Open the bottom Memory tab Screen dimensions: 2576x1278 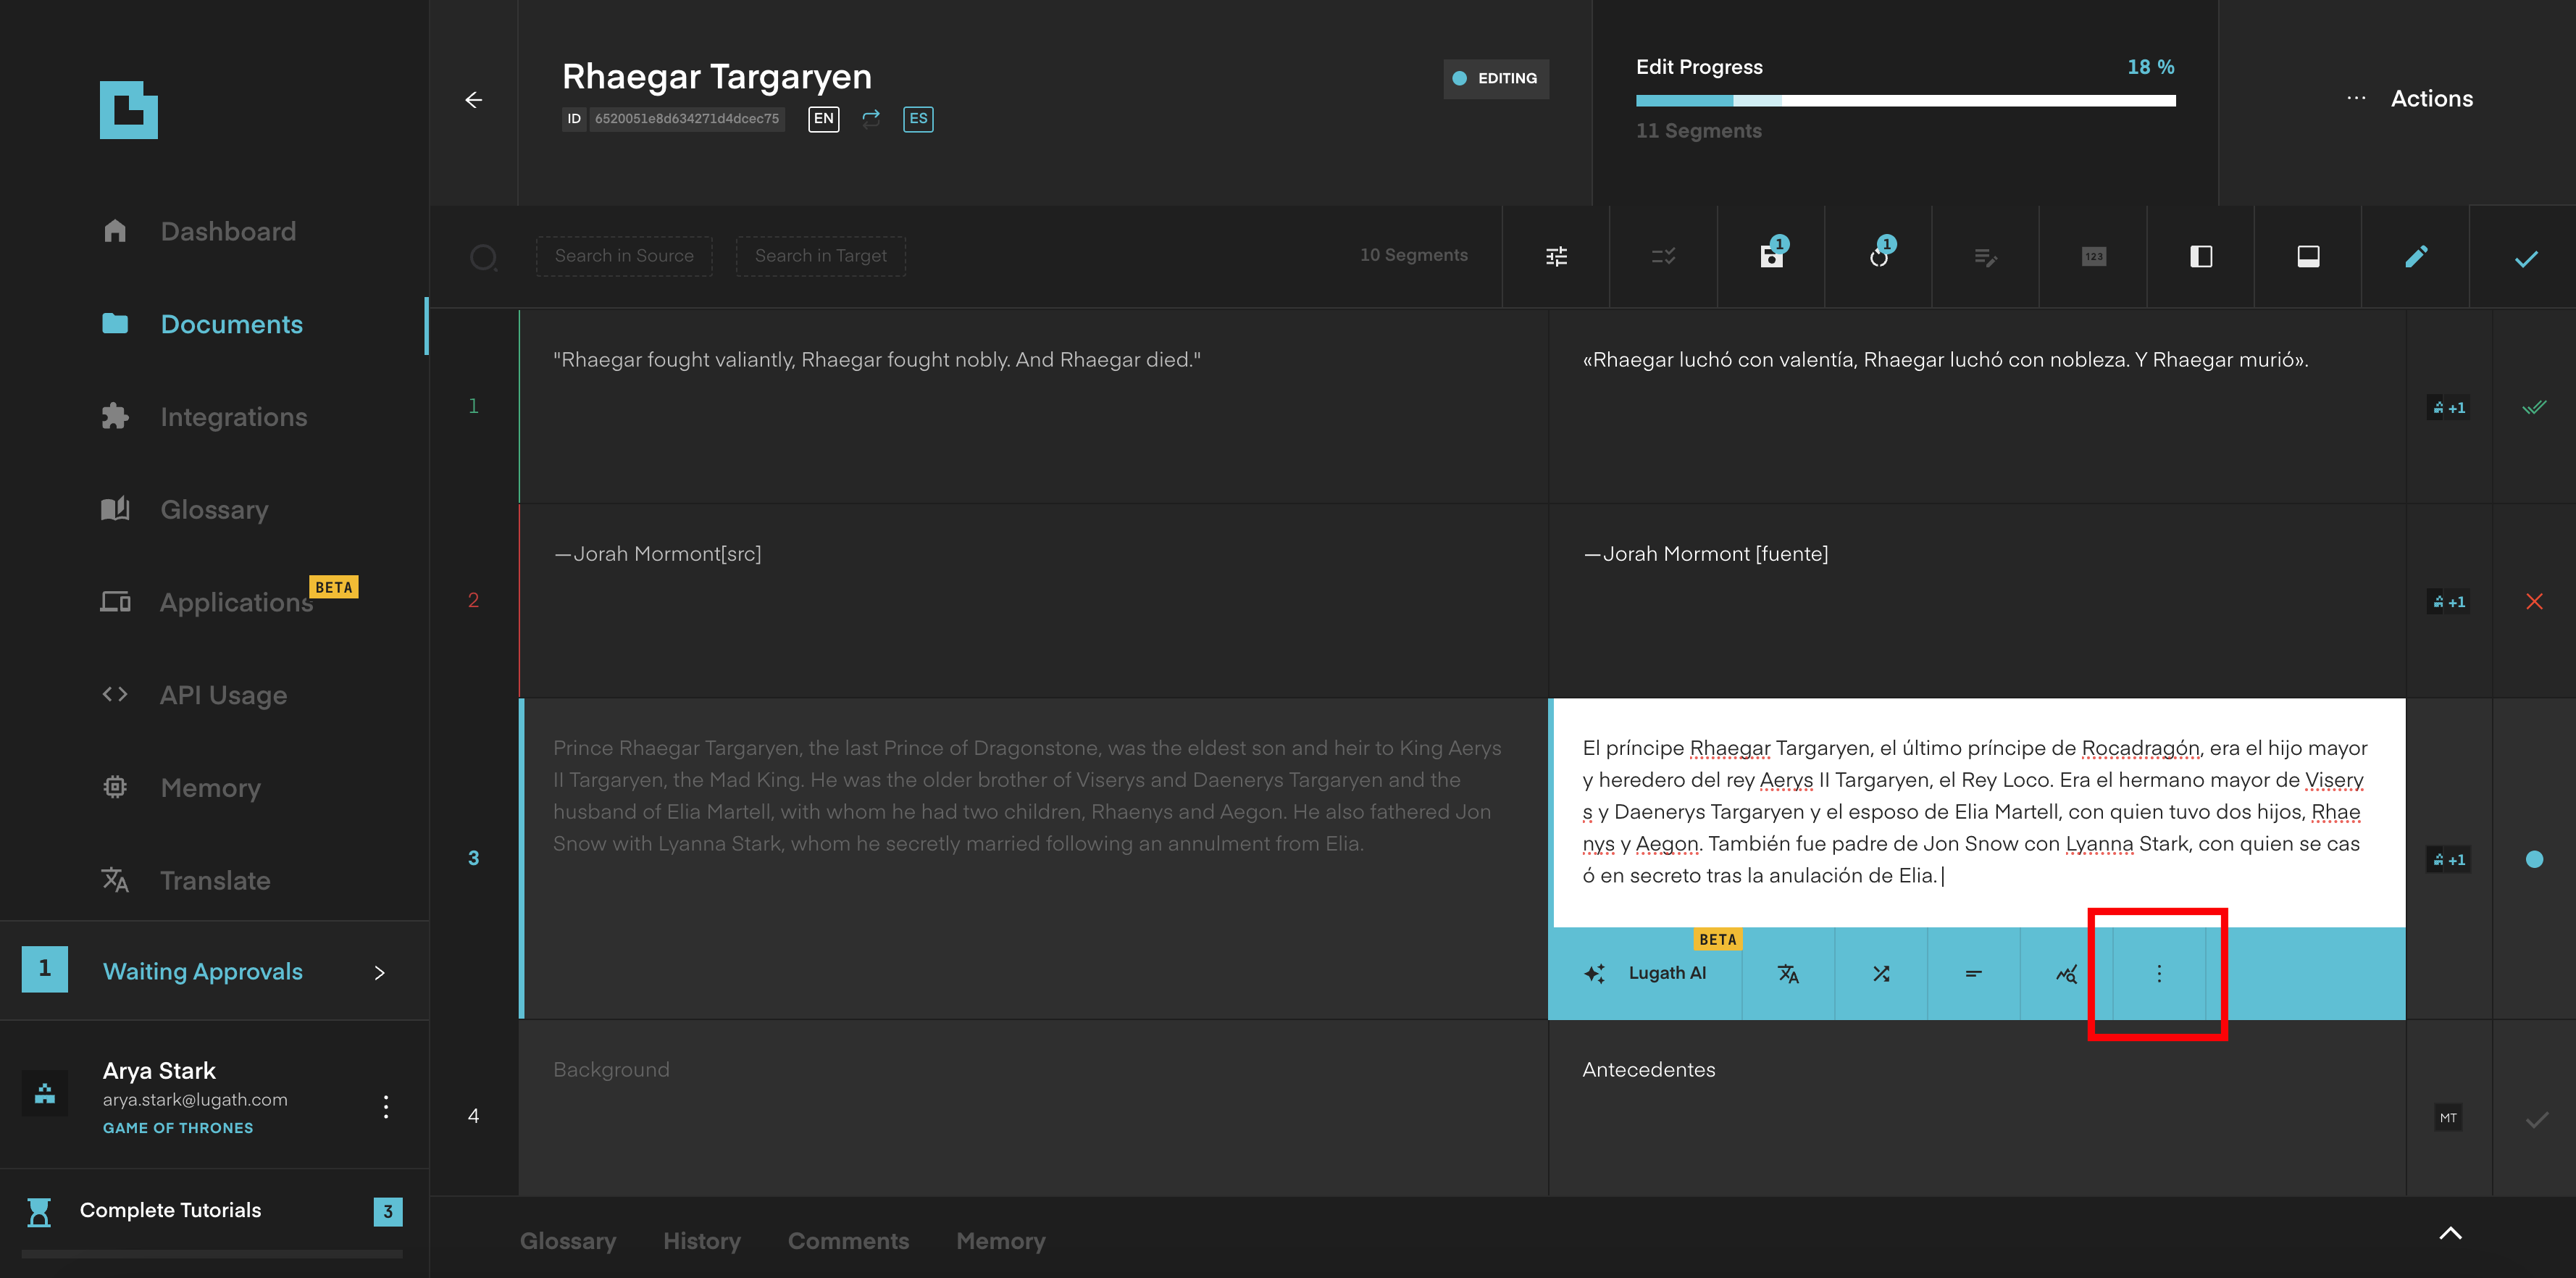[1000, 1241]
